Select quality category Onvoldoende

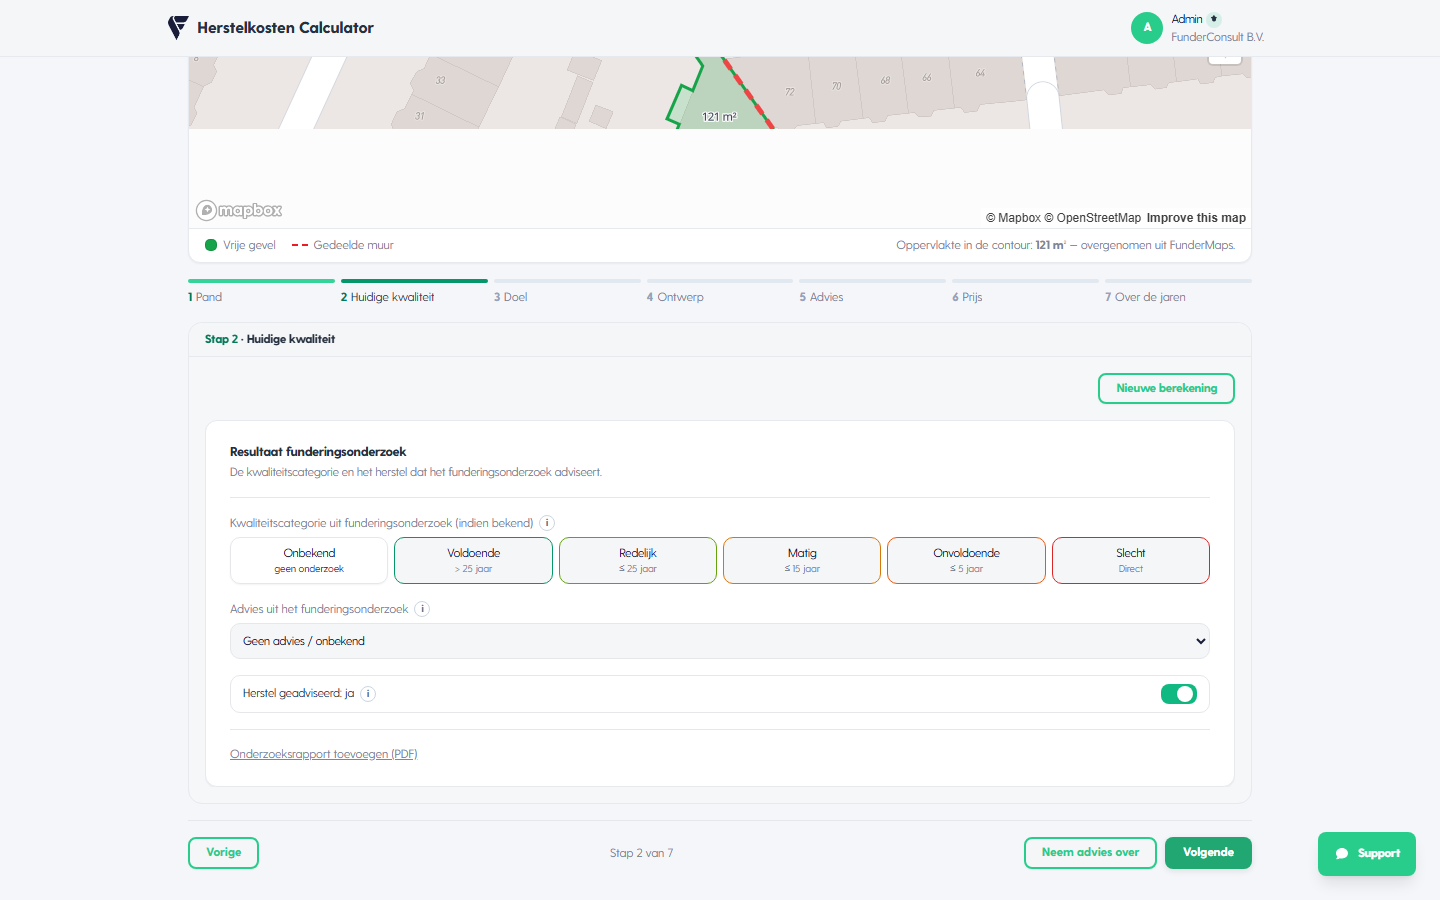[x=966, y=560]
